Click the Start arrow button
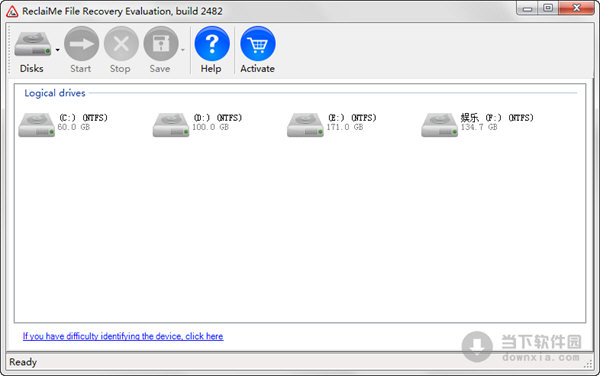Screen dimensions: 600x376 pyautogui.click(x=82, y=44)
